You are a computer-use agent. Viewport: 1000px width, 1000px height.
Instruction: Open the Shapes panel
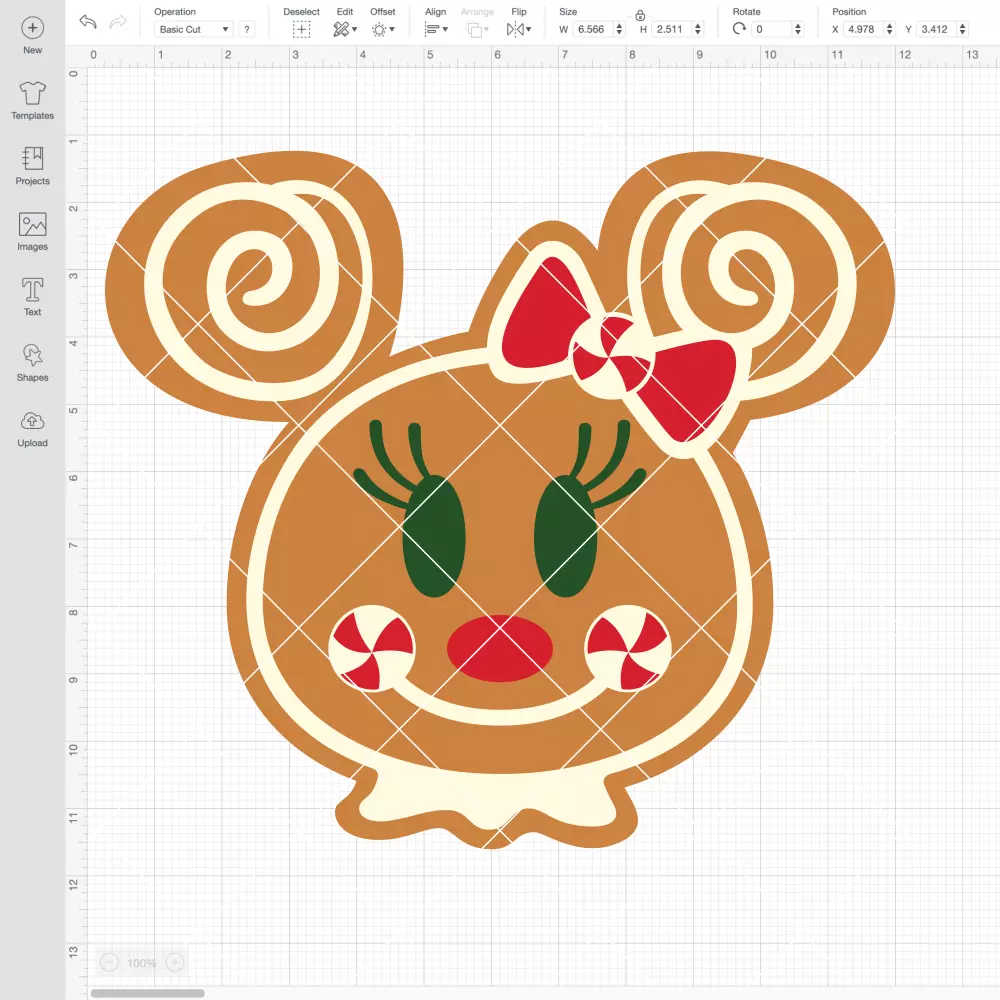33,355
